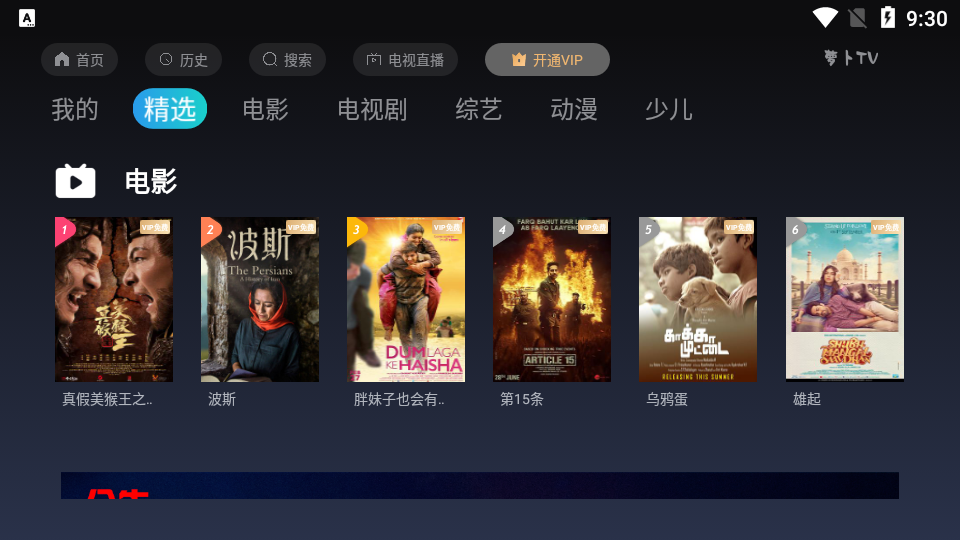Click the crown icon in 开通VIP
Image resolution: width=960 pixels, height=540 pixels.
(519, 59)
